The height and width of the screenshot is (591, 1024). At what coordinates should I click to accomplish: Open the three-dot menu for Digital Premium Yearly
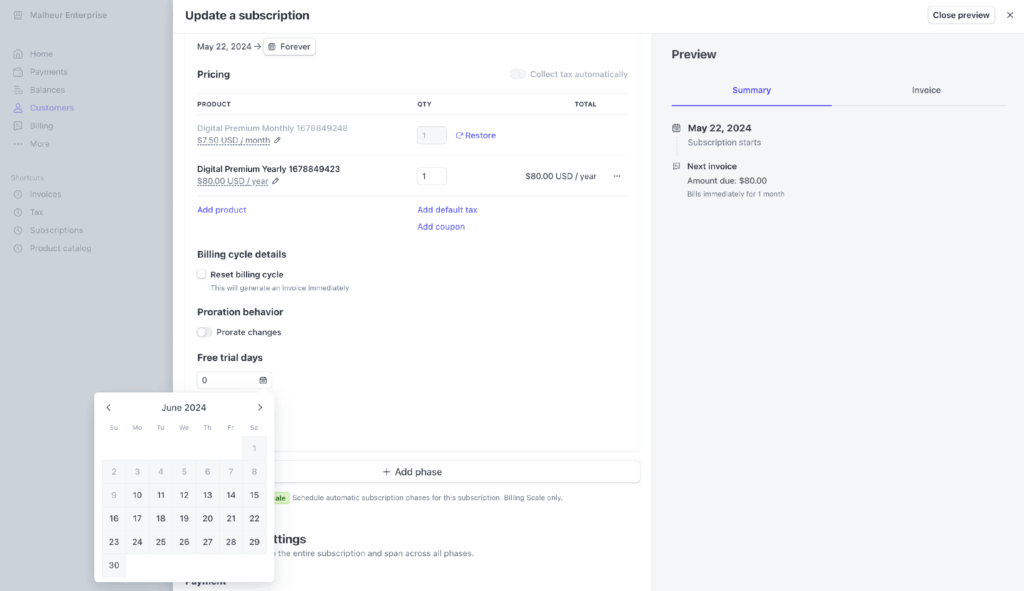(617, 176)
